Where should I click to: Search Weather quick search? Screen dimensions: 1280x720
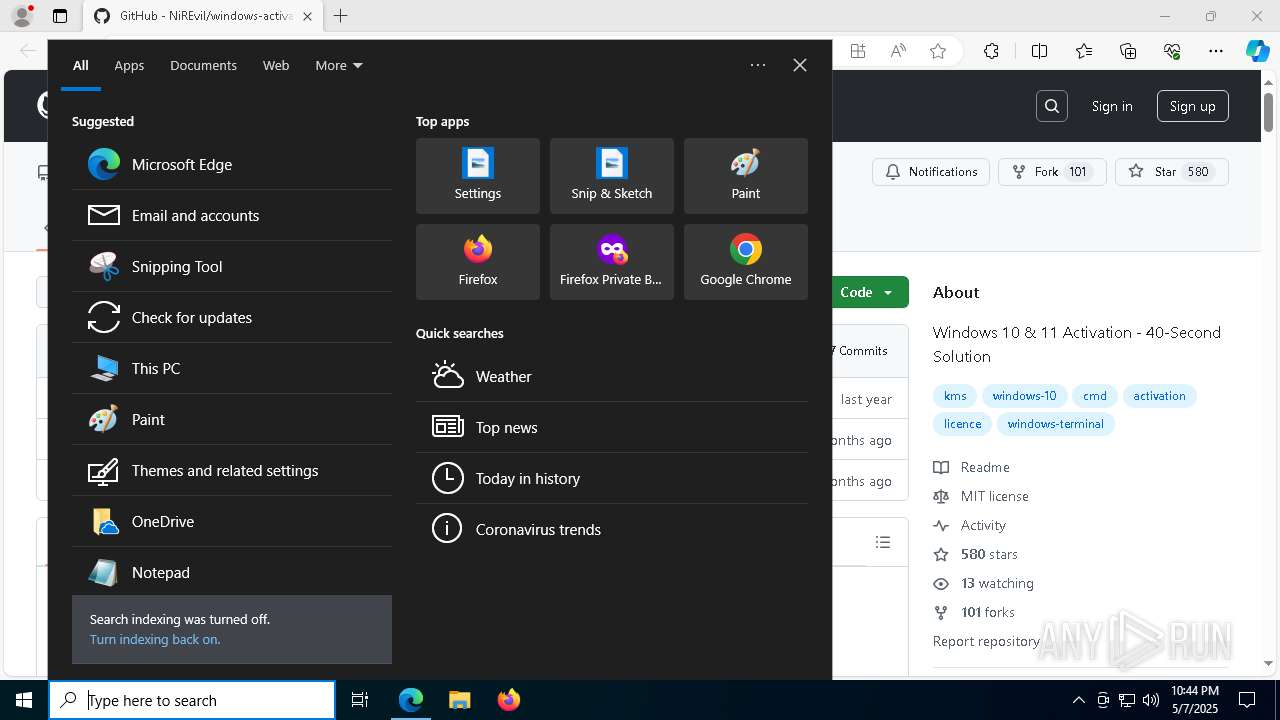(x=612, y=376)
